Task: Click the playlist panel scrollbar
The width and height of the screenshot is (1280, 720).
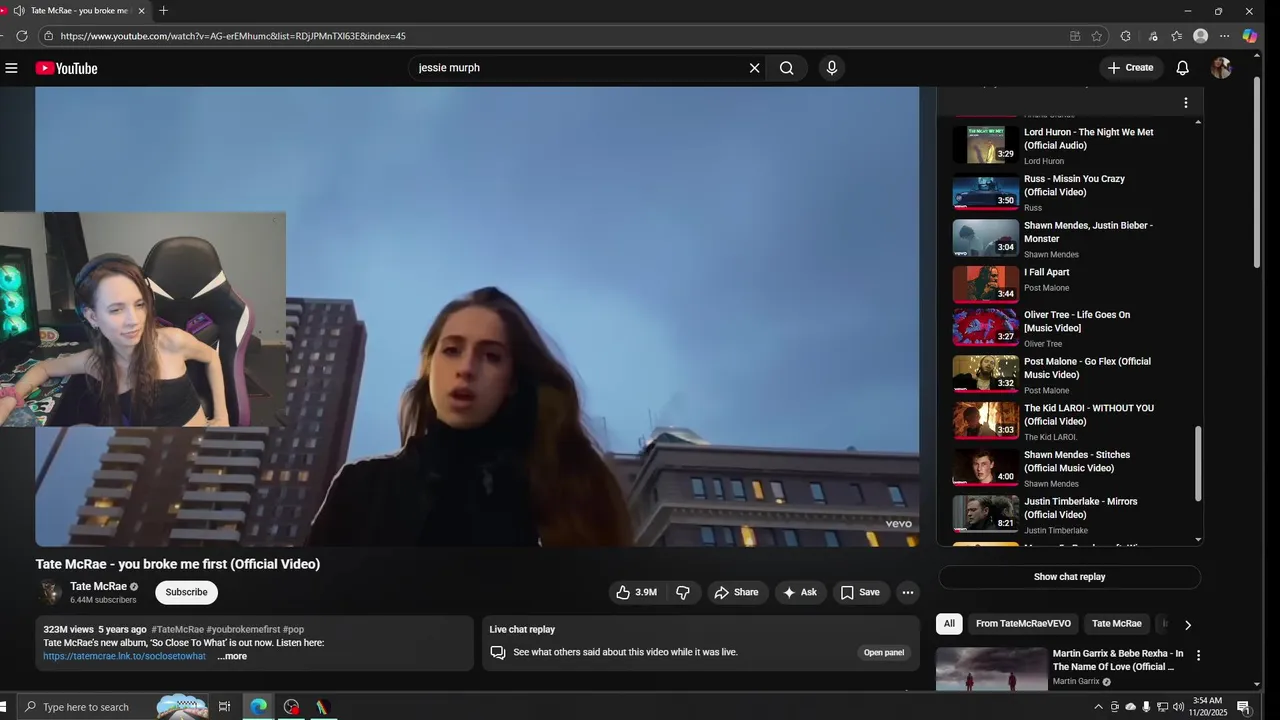Action: [x=1199, y=464]
